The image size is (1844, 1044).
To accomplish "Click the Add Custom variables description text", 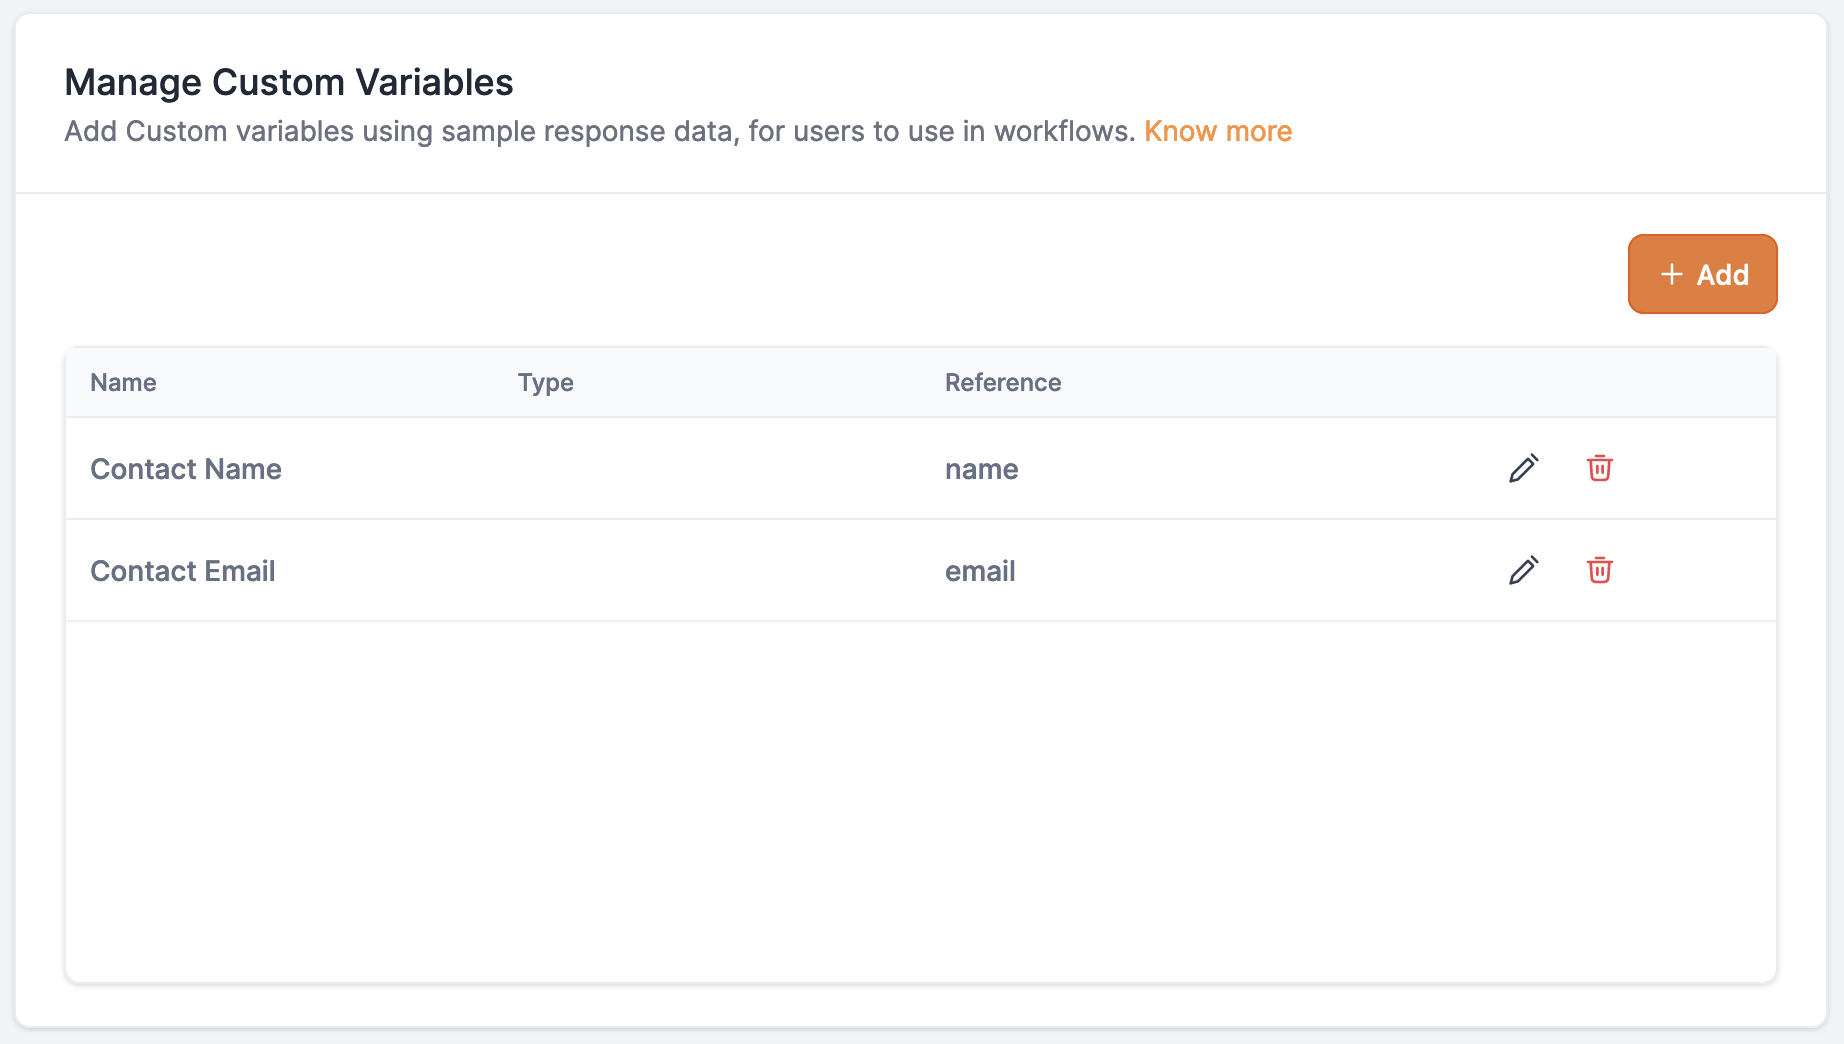I will click(x=599, y=131).
